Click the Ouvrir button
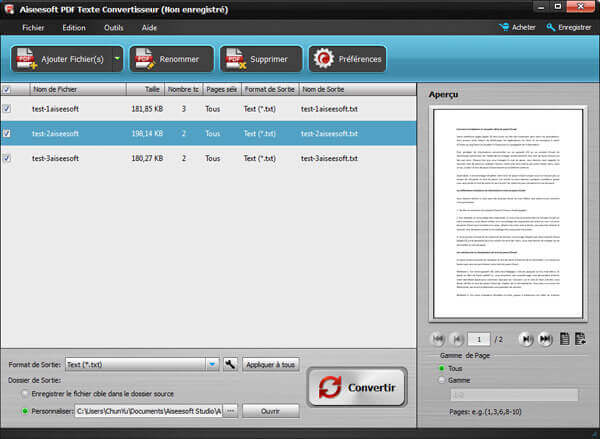This screenshot has height=439, width=600. point(271,411)
